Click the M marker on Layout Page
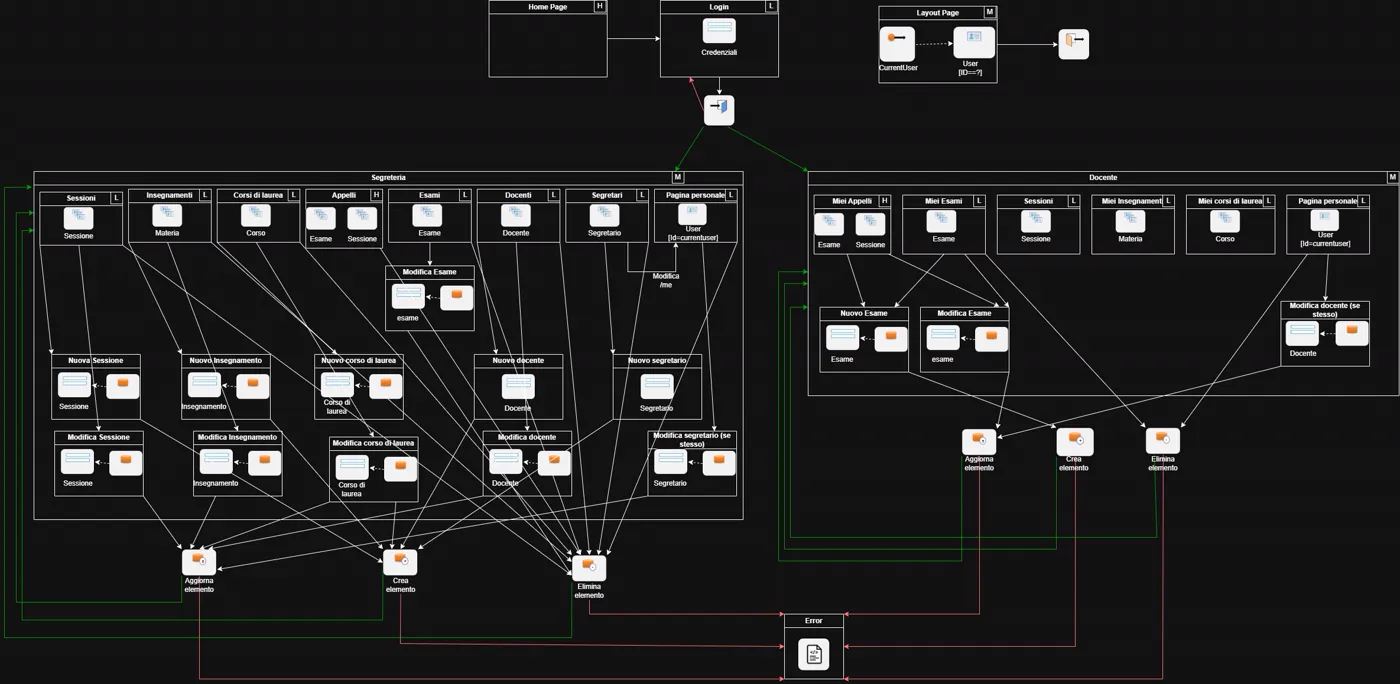 pos(990,13)
